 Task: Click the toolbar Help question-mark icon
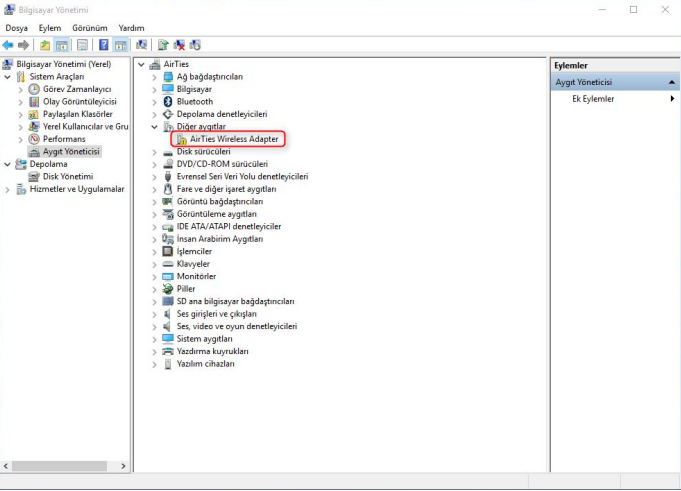coord(104,45)
